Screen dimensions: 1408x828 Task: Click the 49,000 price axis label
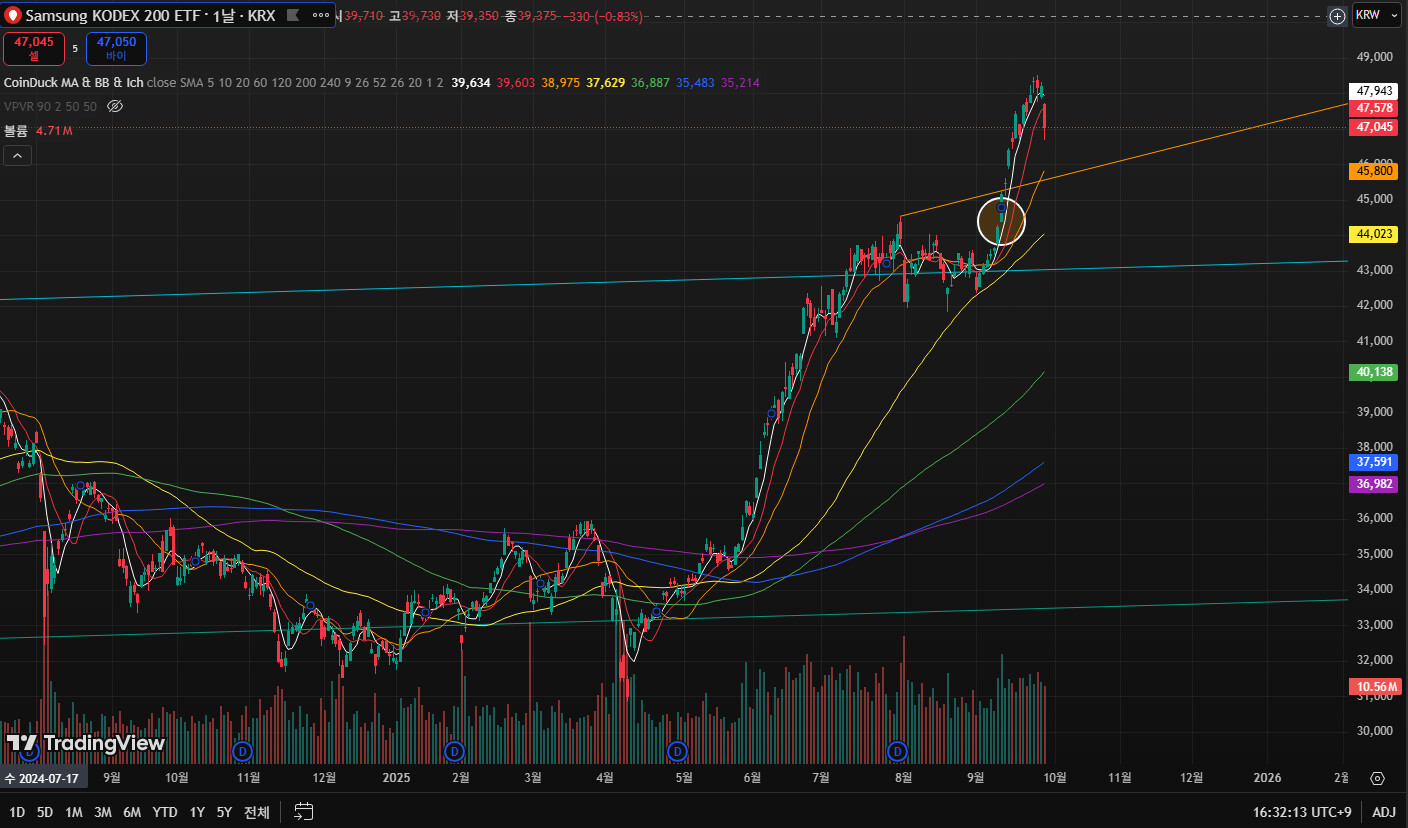(x=1375, y=57)
